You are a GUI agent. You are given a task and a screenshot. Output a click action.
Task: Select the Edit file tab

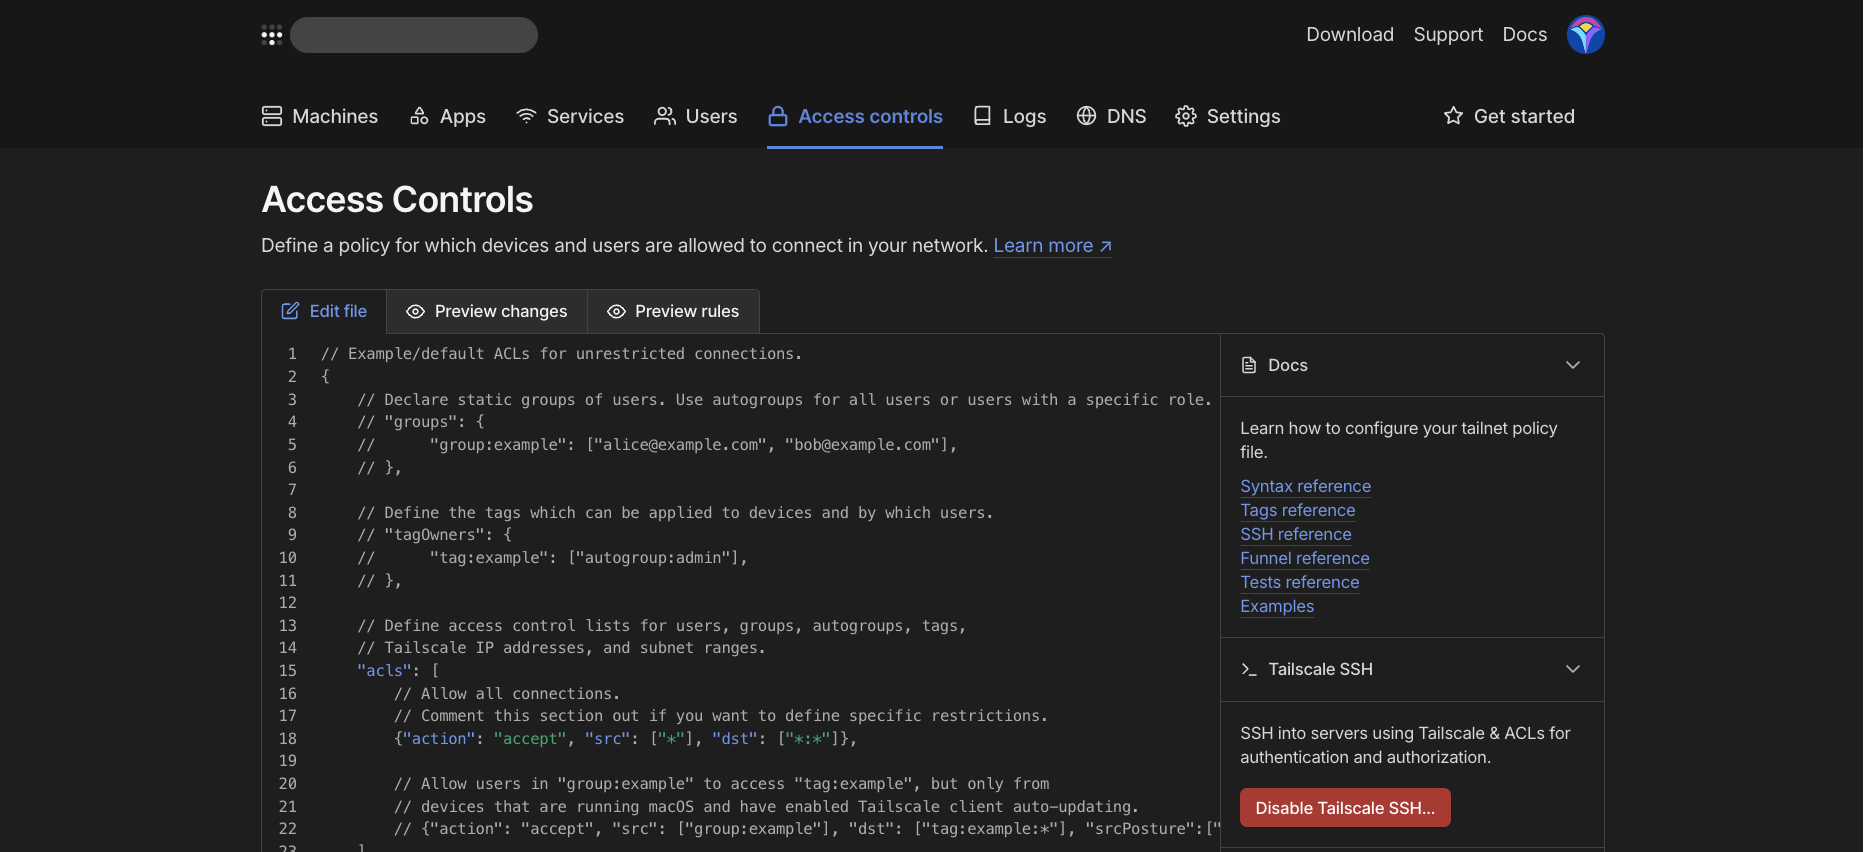click(x=324, y=312)
